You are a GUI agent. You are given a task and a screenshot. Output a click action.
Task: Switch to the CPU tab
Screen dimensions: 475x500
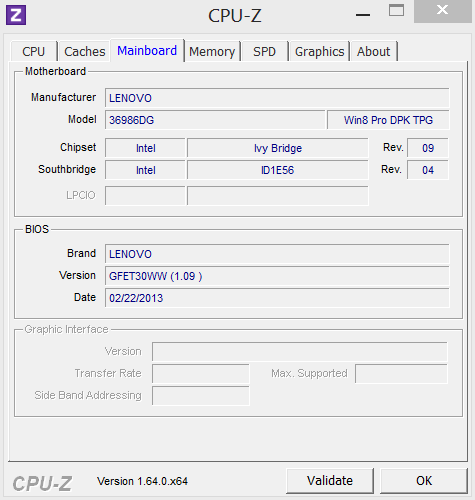(33, 52)
